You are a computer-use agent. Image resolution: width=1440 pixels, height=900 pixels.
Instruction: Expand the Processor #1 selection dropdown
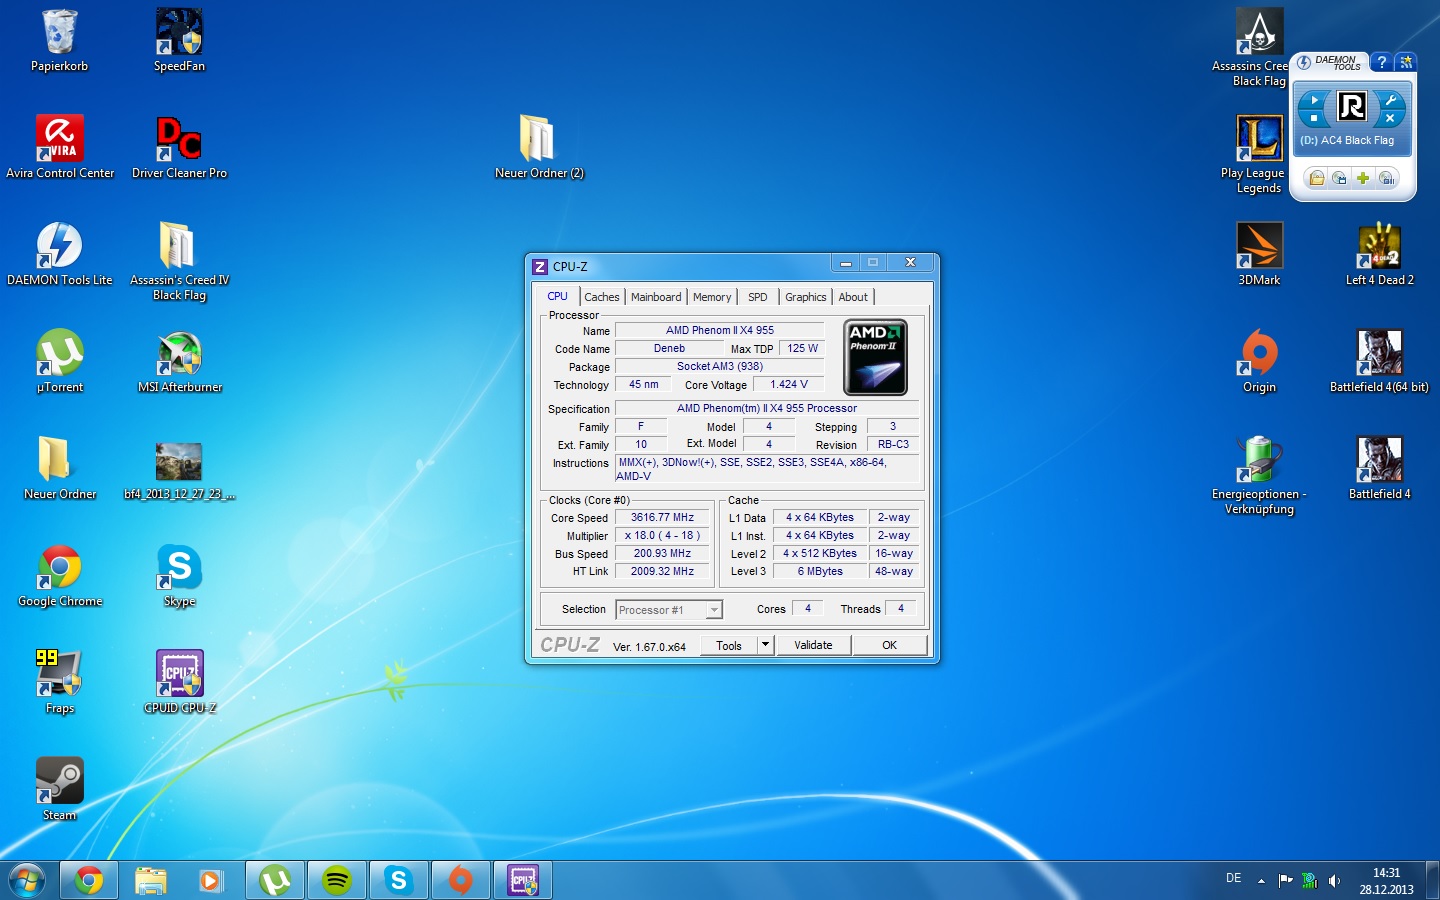pyautogui.click(x=713, y=610)
